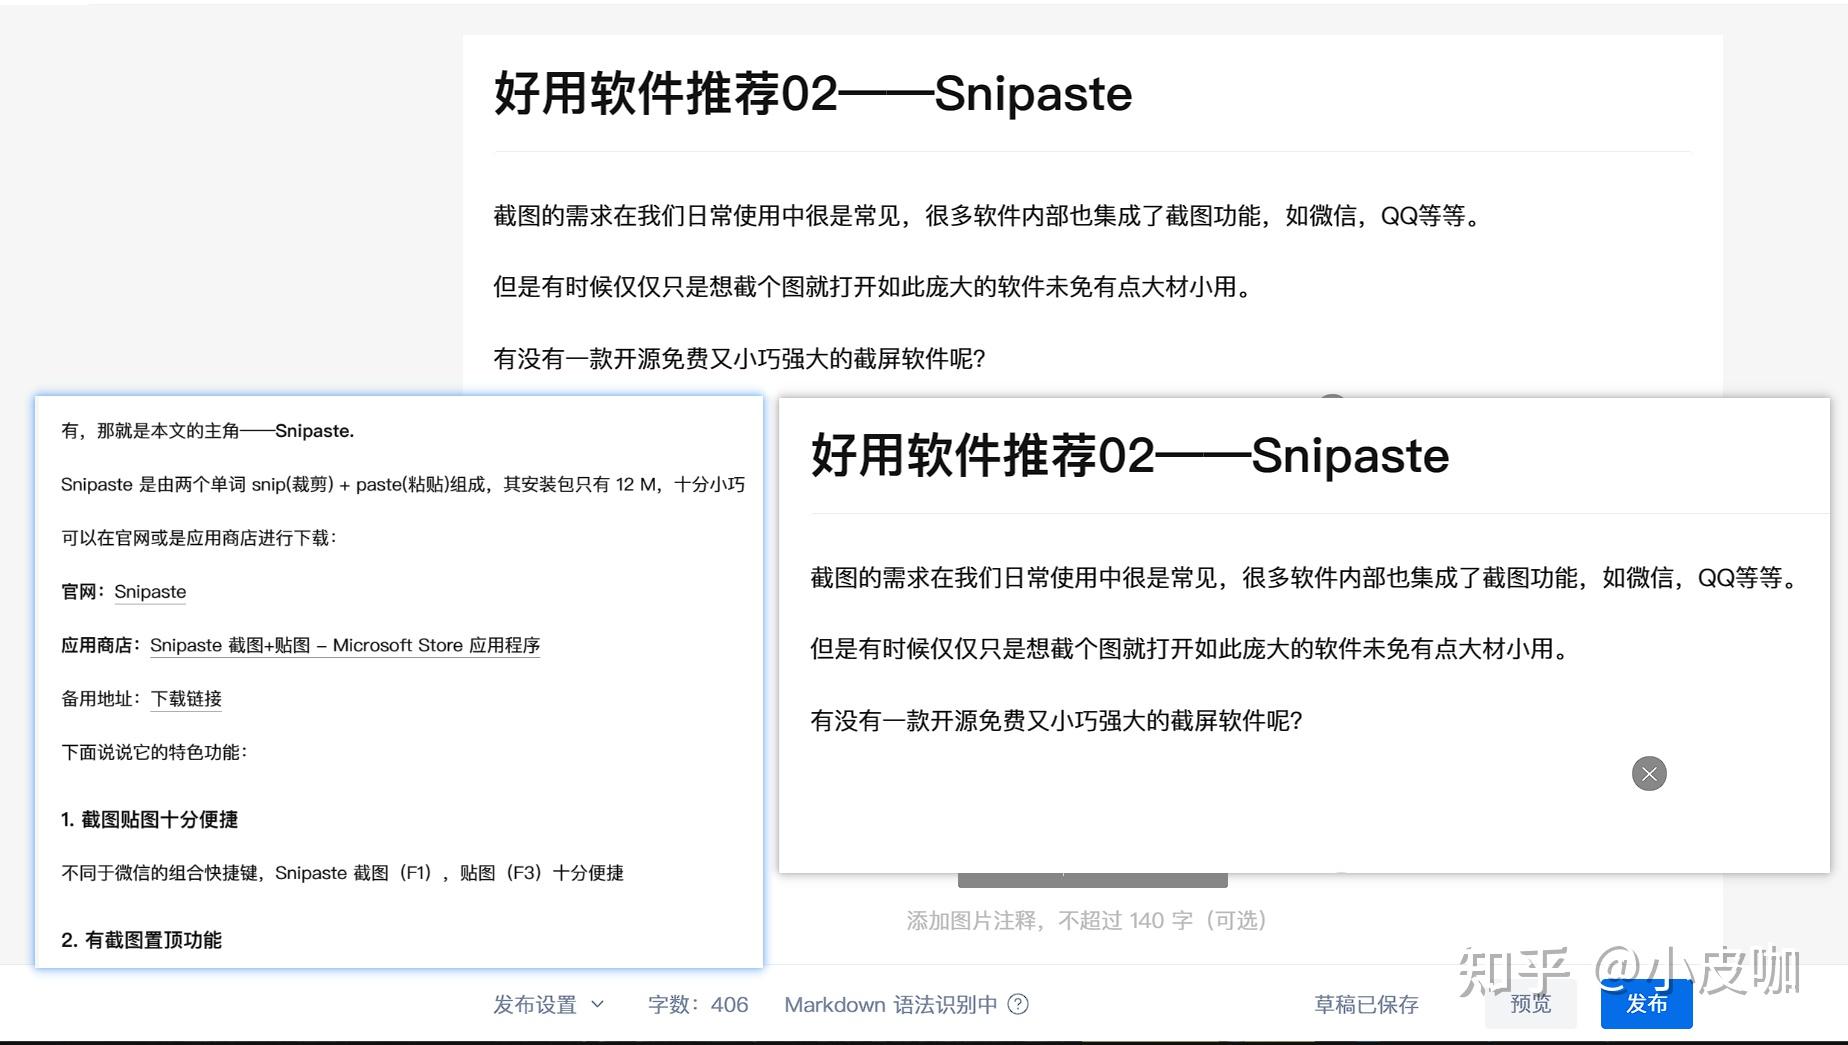This screenshot has width=1848, height=1045.
Task: Open the Microsoft Store 应用程序 link
Action: pos(345,645)
